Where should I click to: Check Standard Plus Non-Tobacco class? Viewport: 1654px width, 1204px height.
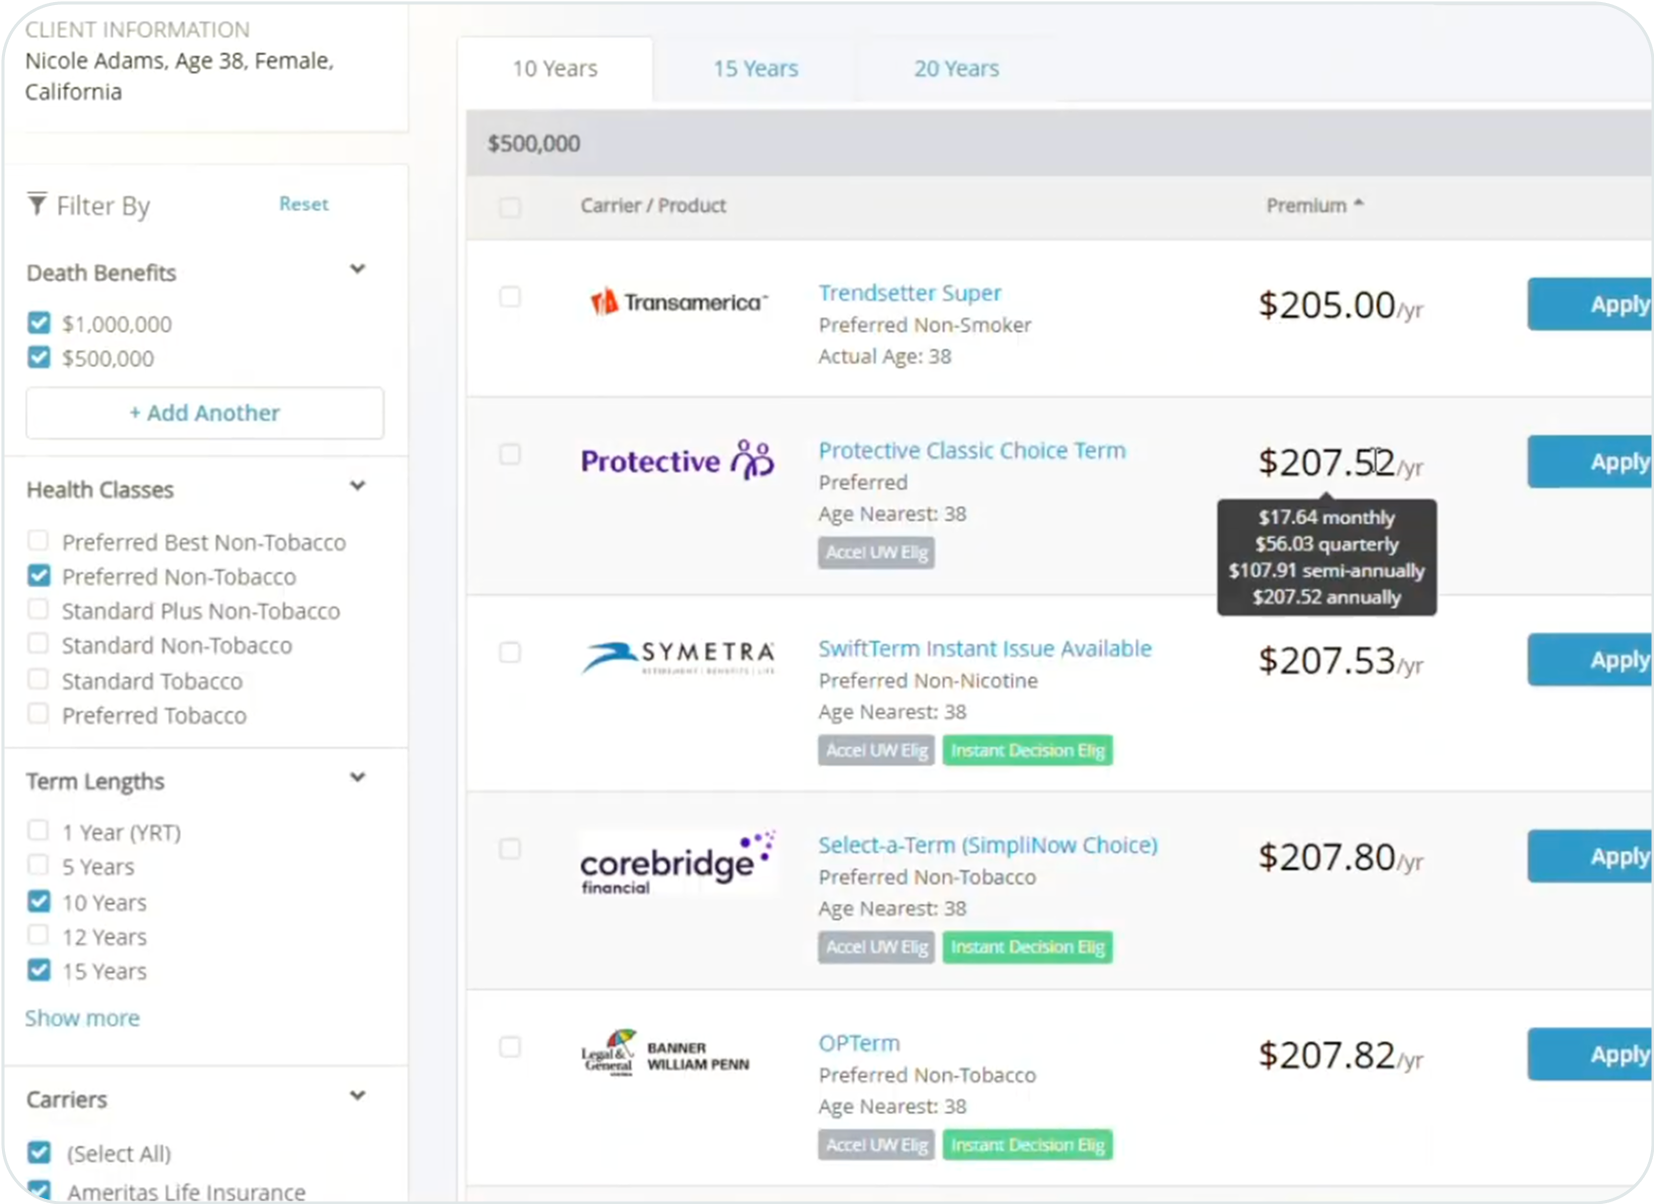point(38,609)
